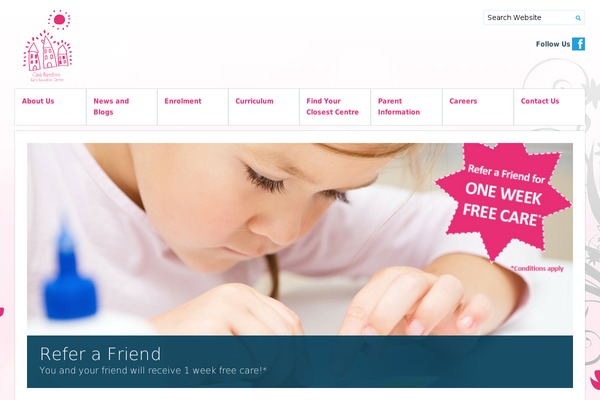Viewport: 600px width, 400px height.
Task: Click the dark blue slide caption bar
Action: [x=300, y=362]
